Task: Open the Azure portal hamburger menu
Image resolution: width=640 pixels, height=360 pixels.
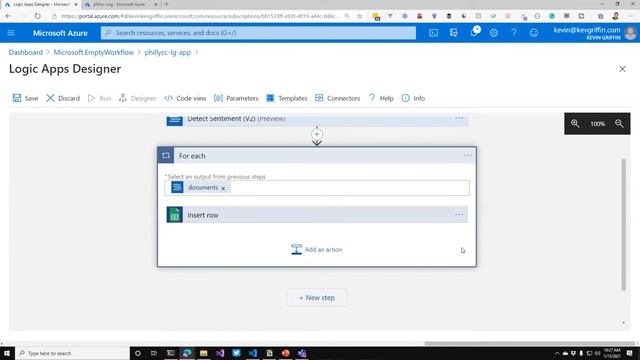Action: [11, 33]
